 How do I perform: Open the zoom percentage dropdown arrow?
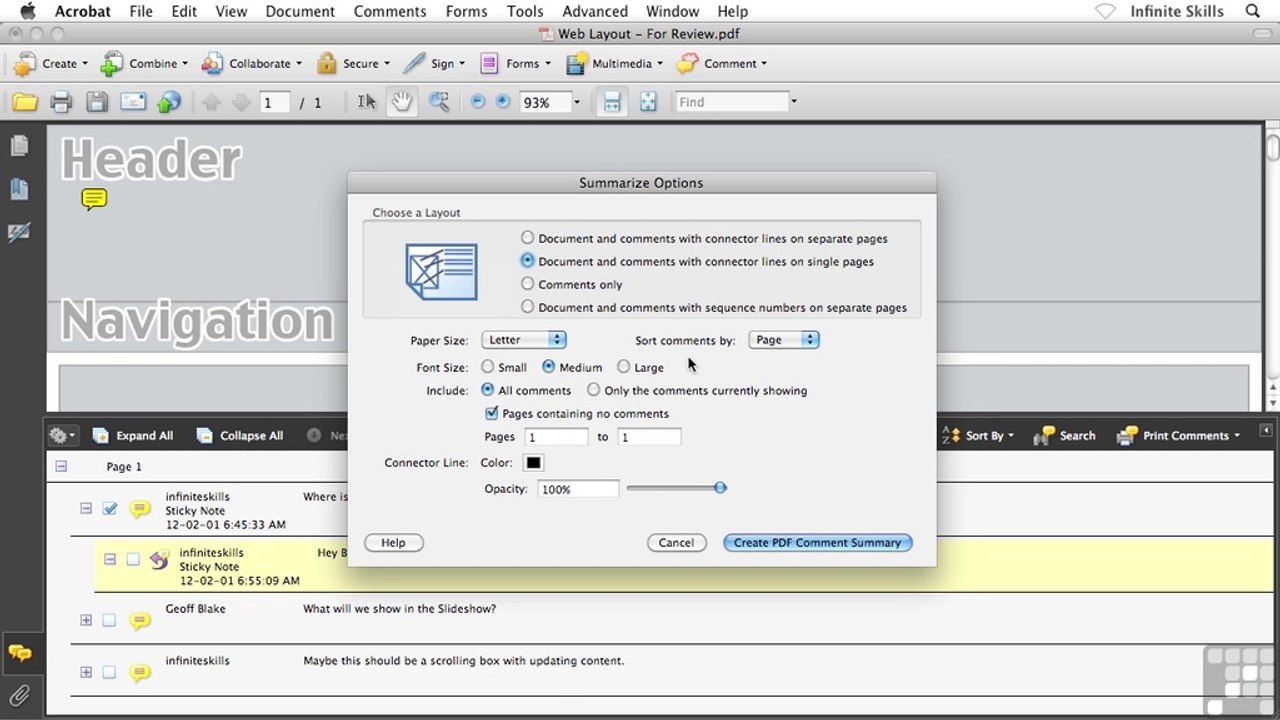(x=576, y=102)
